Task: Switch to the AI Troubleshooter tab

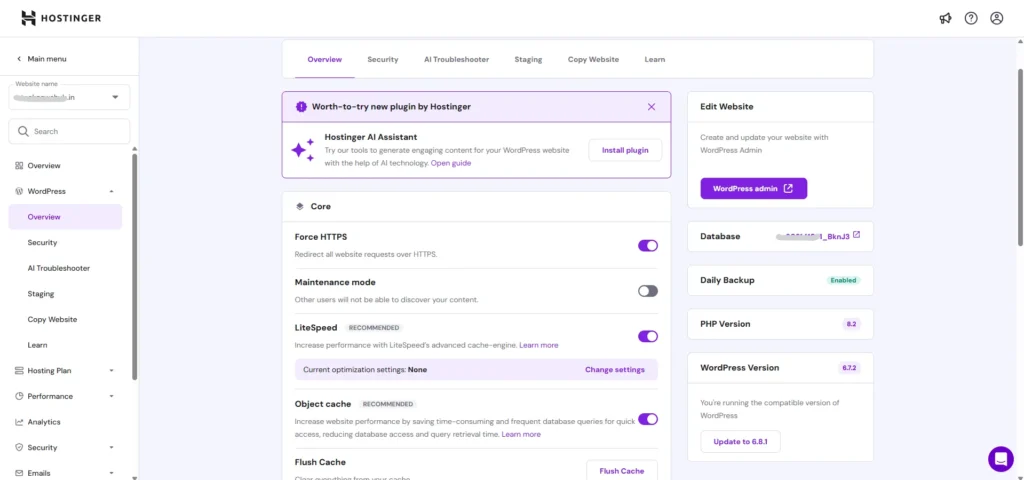Action: tap(456, 59)
